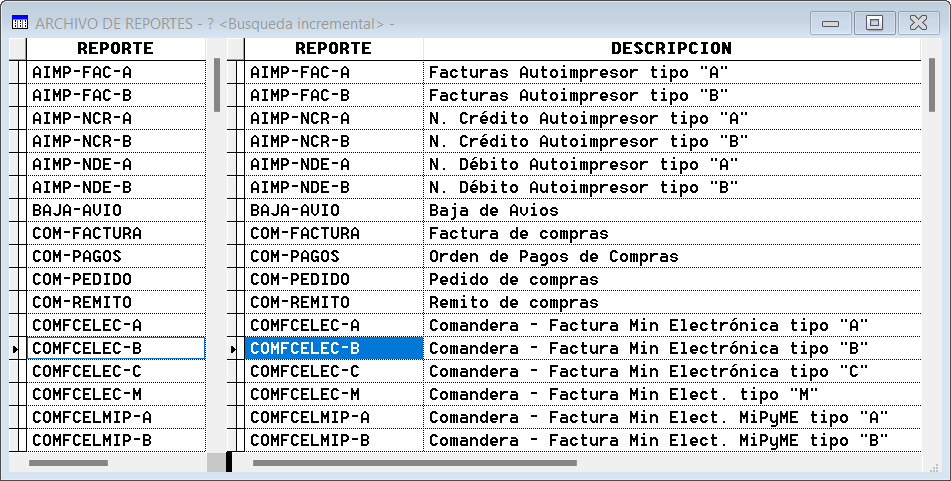Click the DESCRIPCION column header
The height and width of the screenshot is (481, 951).
671,49
